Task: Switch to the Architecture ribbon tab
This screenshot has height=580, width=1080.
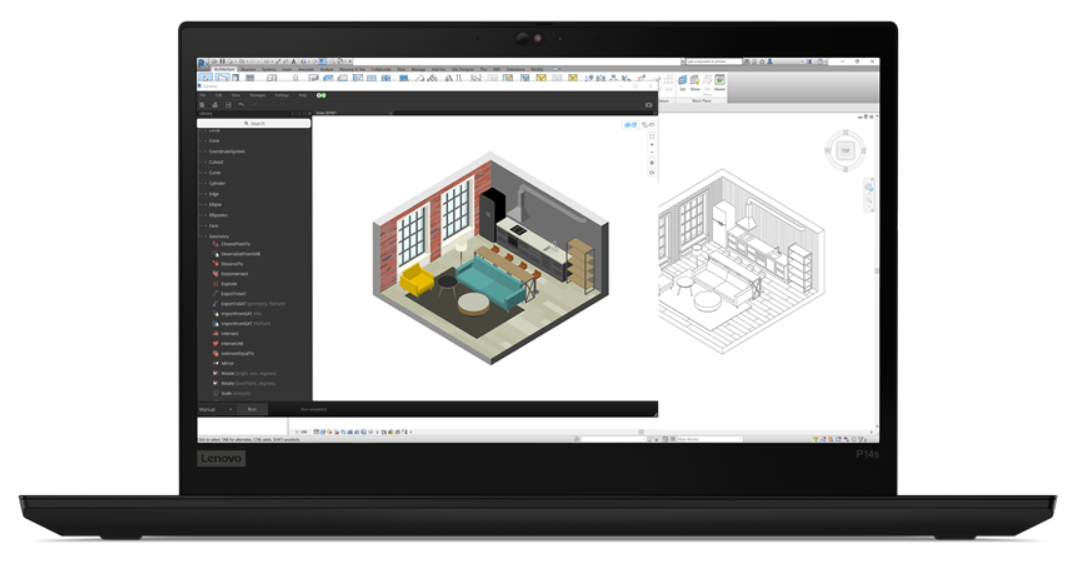Action: (x=222, y=69)
